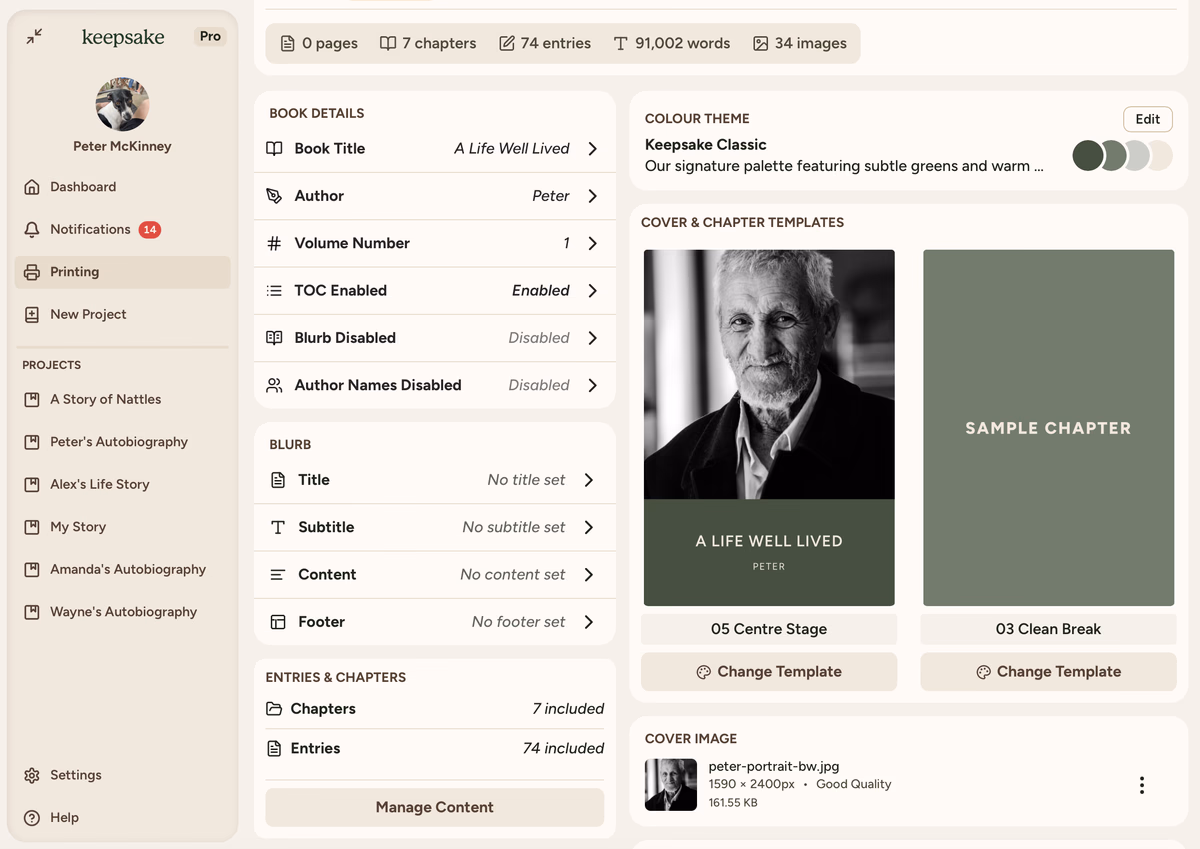
Task: Click the Dashboard home icon
Action: (32, 187)
